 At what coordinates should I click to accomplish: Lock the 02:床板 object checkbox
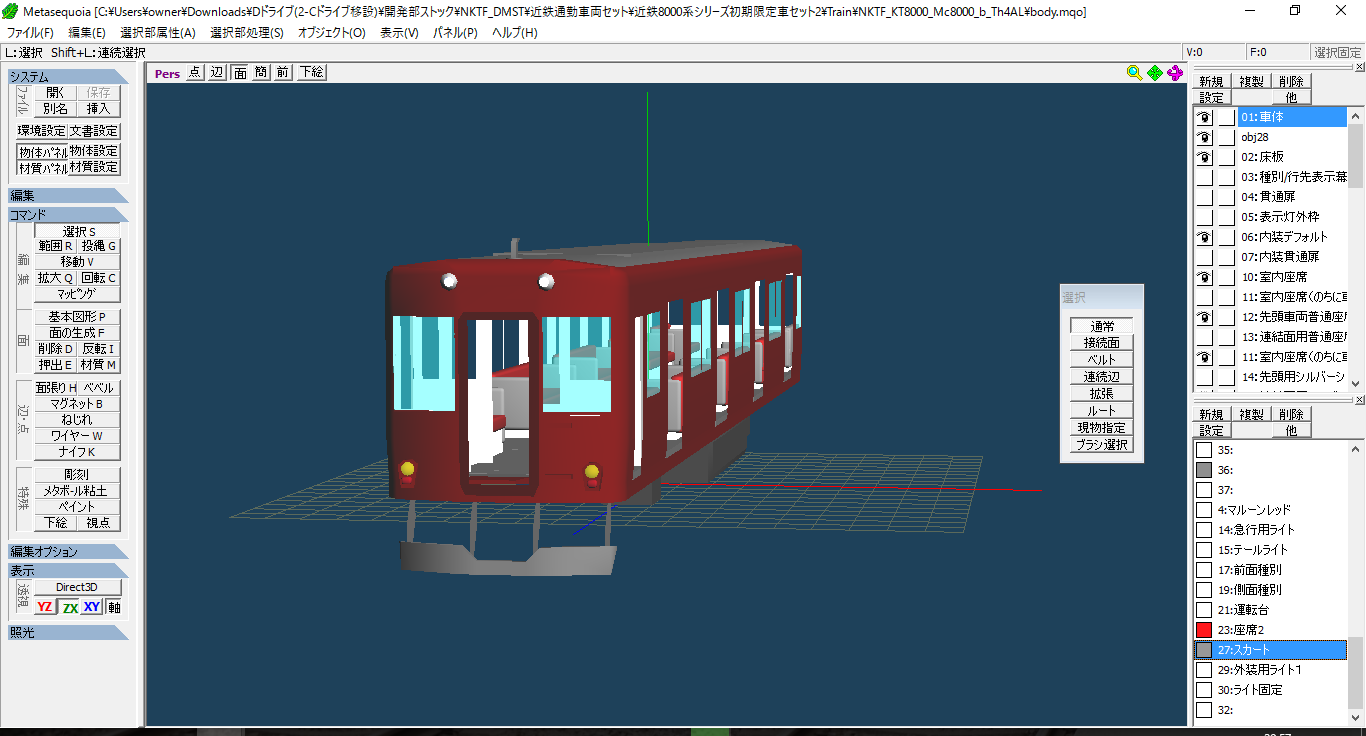click(x=1227, y=157)
